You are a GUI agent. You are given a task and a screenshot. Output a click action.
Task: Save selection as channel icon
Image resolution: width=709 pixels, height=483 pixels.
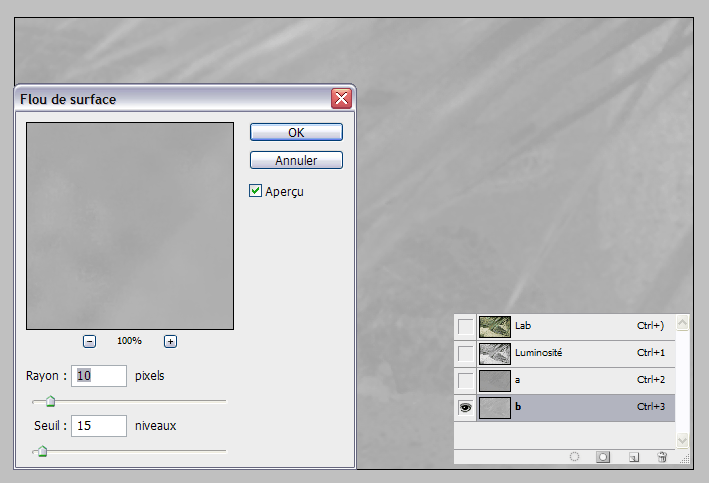click(603, 457)
